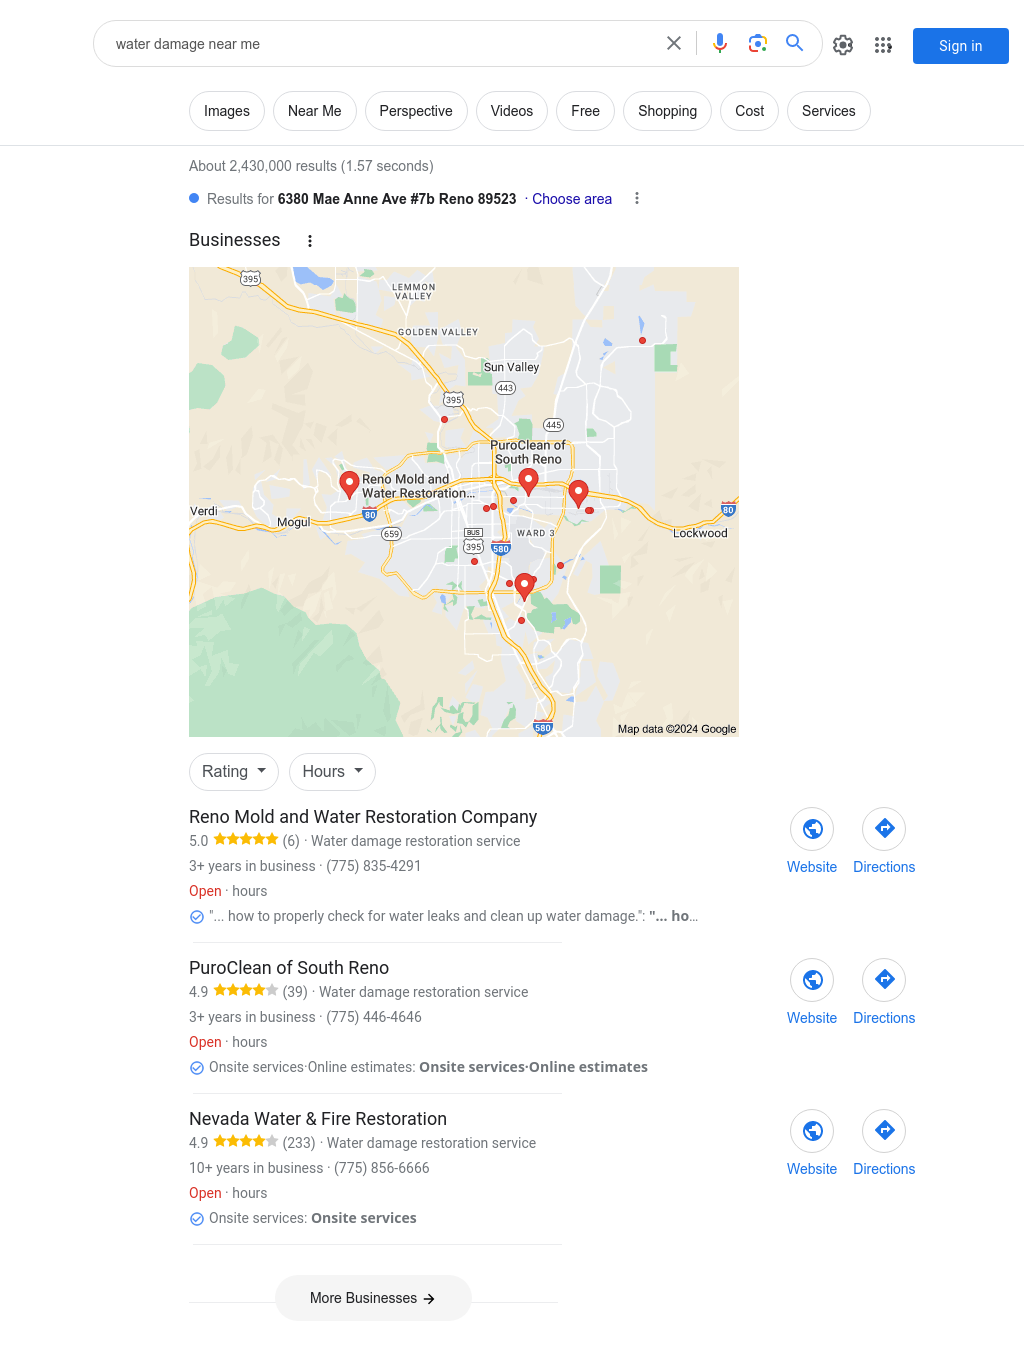The height and width of the screenshot is (1345, 1024).
Task: Clear the search box text
Action: (674, 43)
